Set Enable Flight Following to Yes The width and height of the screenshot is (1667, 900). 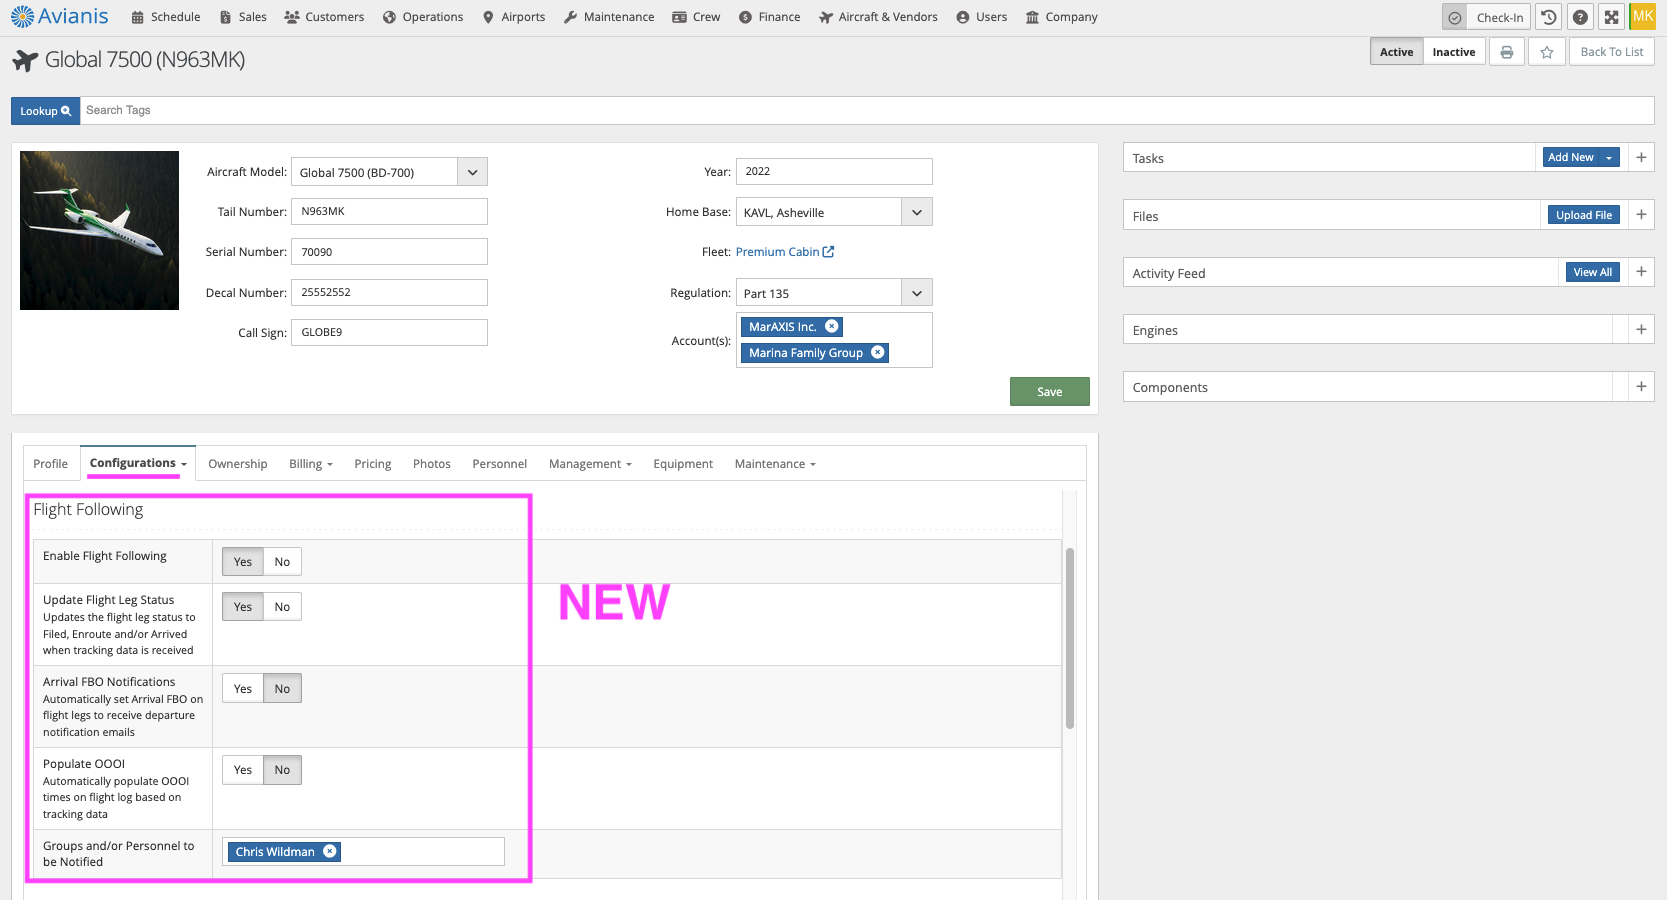tap(243, 561)
